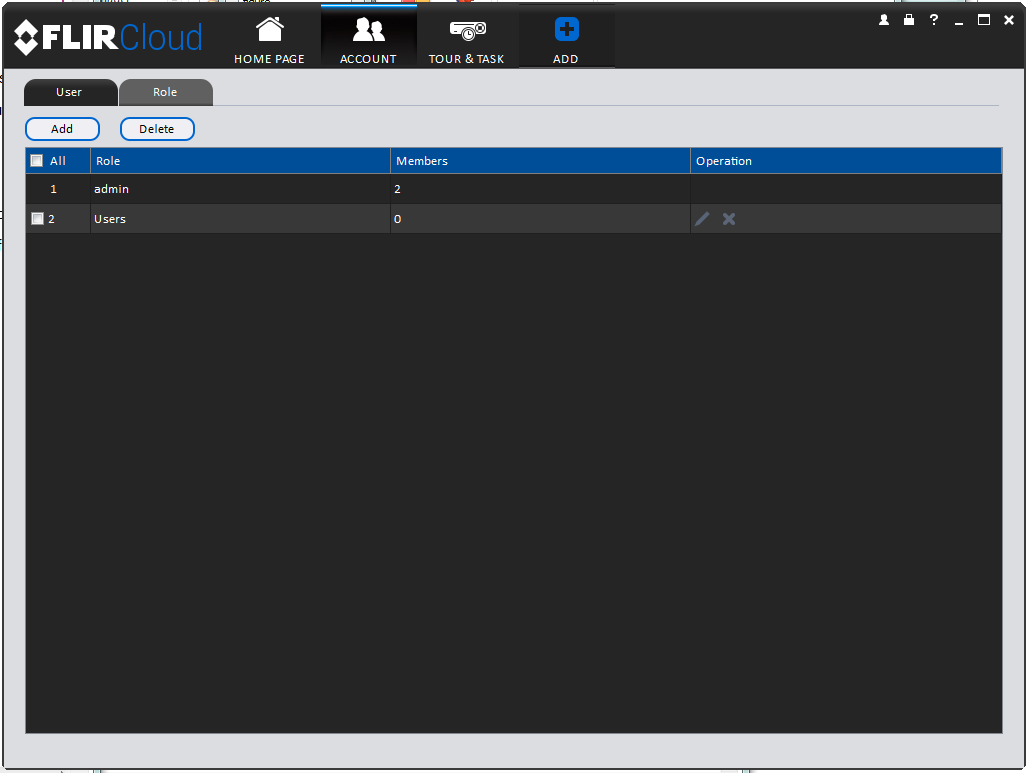Switch to the User tab
Viewport: 1029px width, 773px height.
click(71, 93)
